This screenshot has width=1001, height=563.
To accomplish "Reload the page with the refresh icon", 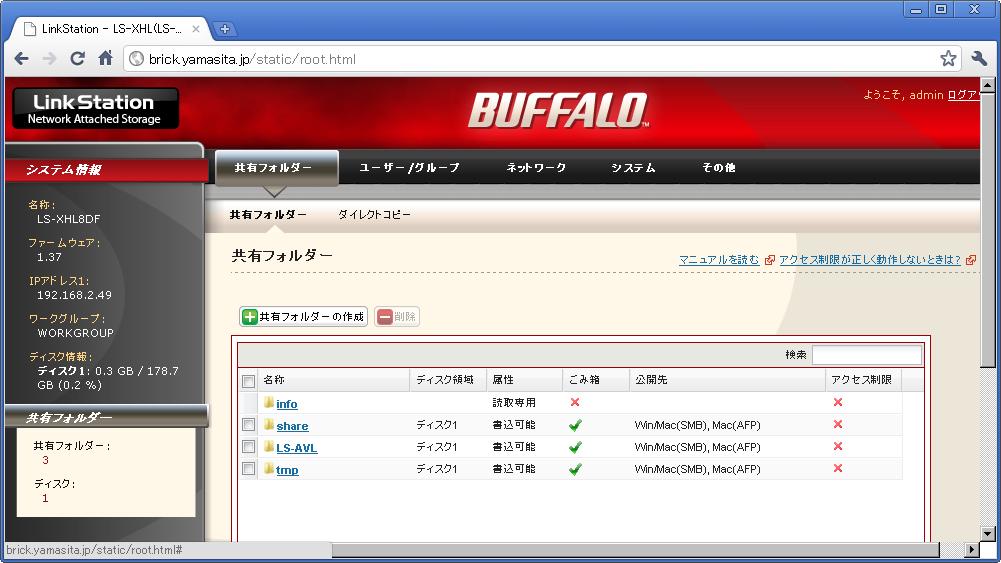I will click(x=77, y=59).
